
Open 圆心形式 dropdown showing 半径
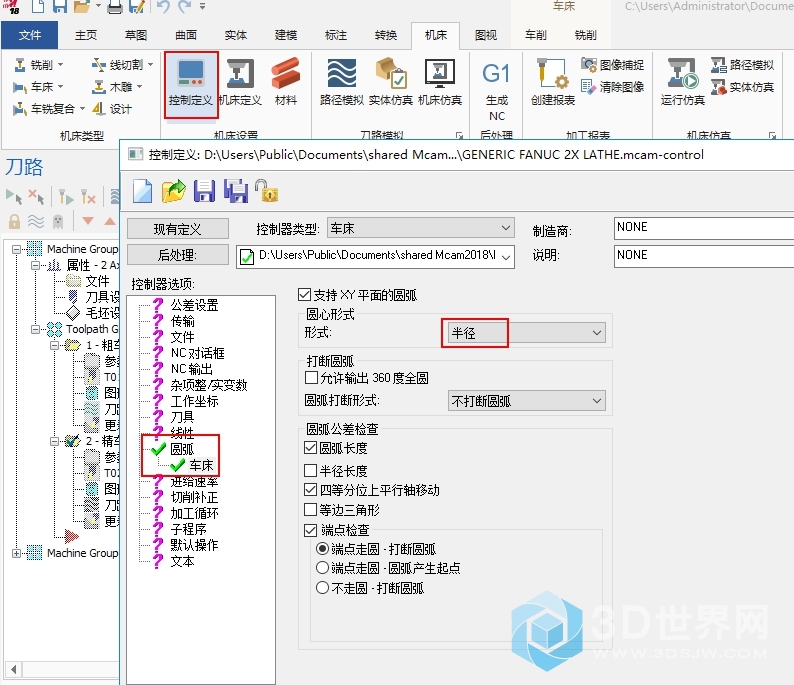[527, 333]
